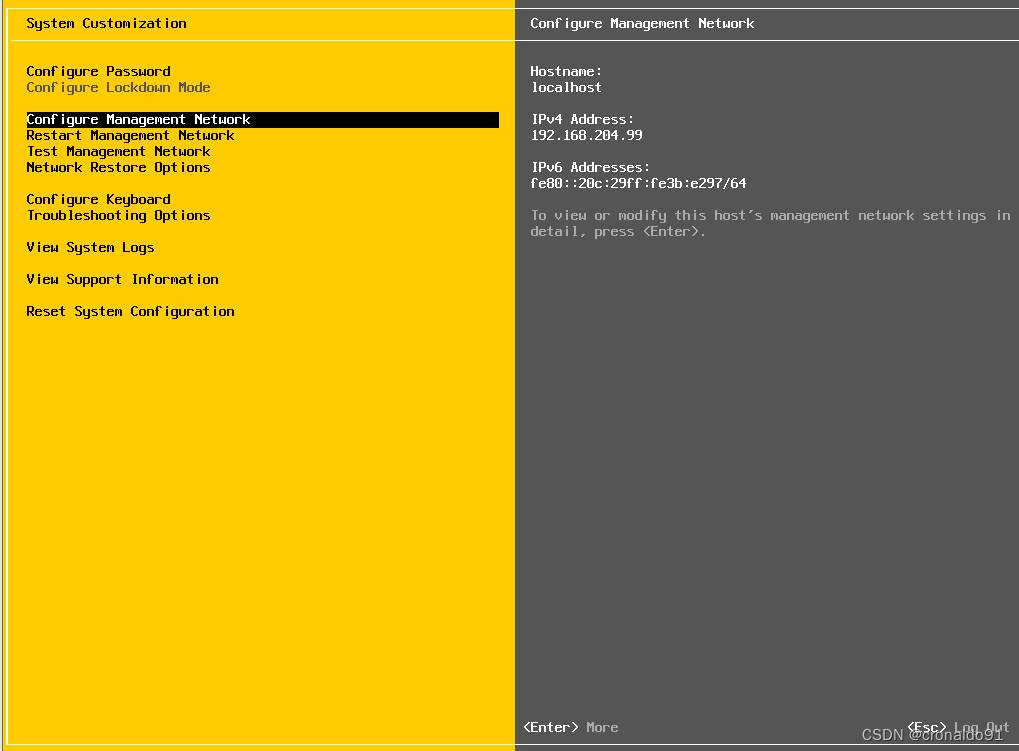The image size is (1019, 751).
Task: Select Restart Management Network
Action: pyautogui.click(x=130, y=135)
